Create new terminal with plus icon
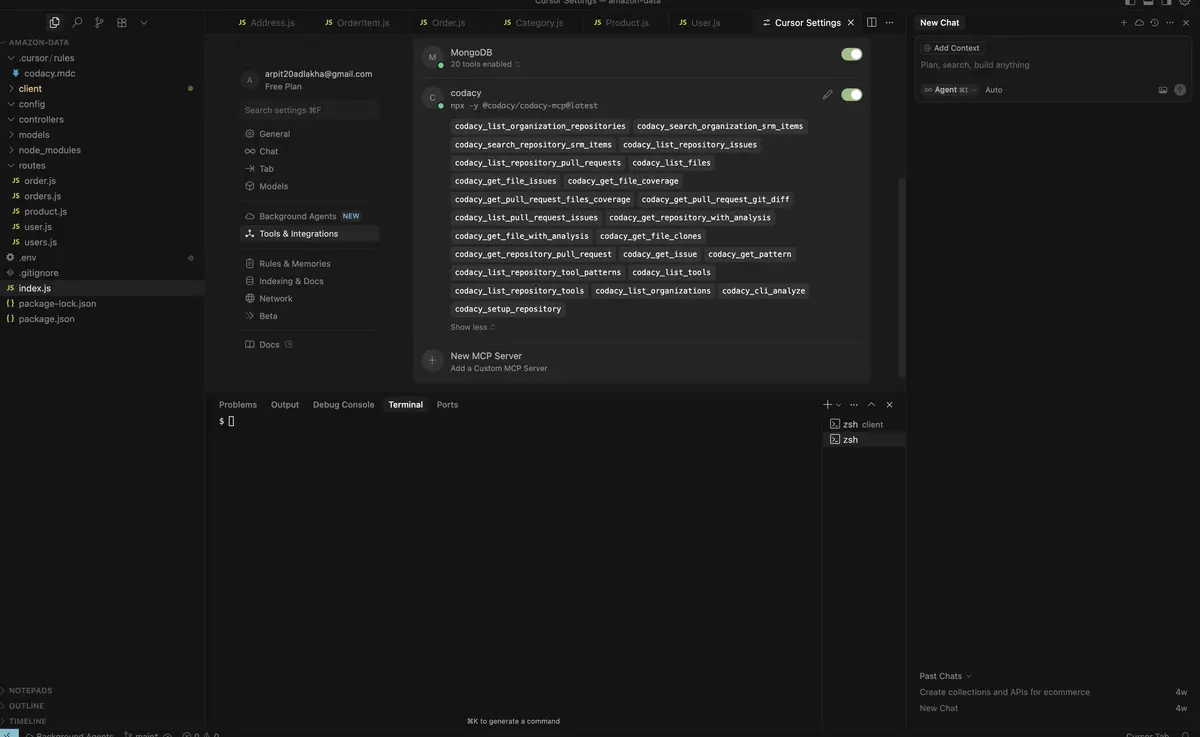This screenshot has width=1200, height=737. click(x=827, y=405)
